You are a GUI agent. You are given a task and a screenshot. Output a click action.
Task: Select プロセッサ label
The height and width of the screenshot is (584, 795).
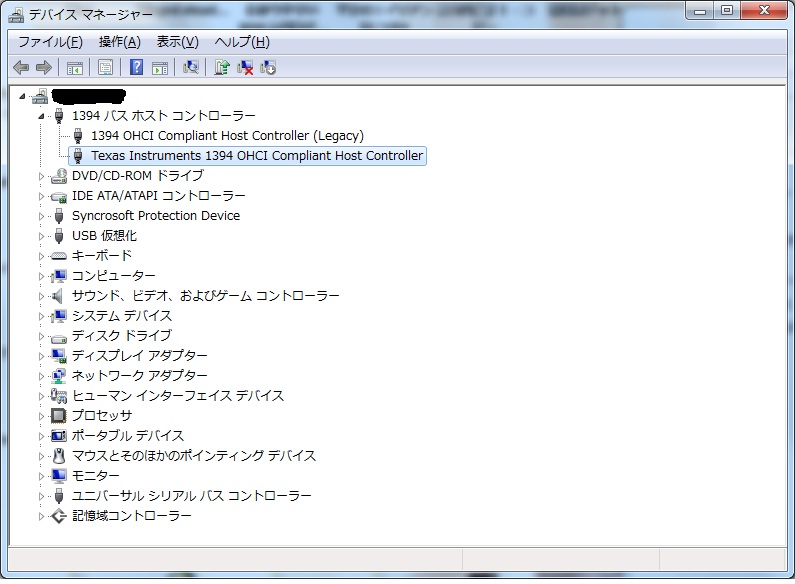[x=102, y=416]
